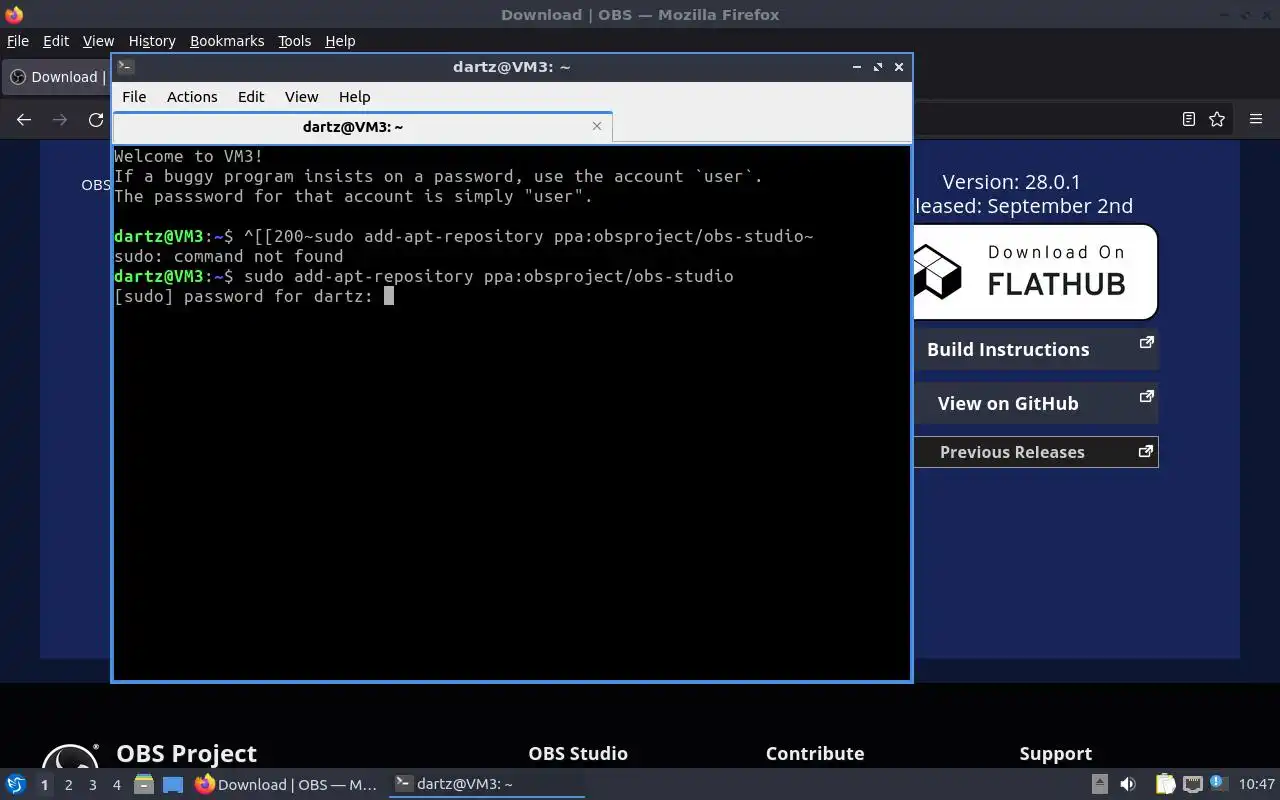Bookmark this page with the star icon
Screen dimensions: 1280x800
pyautogui.click(x=1217, y=119)
